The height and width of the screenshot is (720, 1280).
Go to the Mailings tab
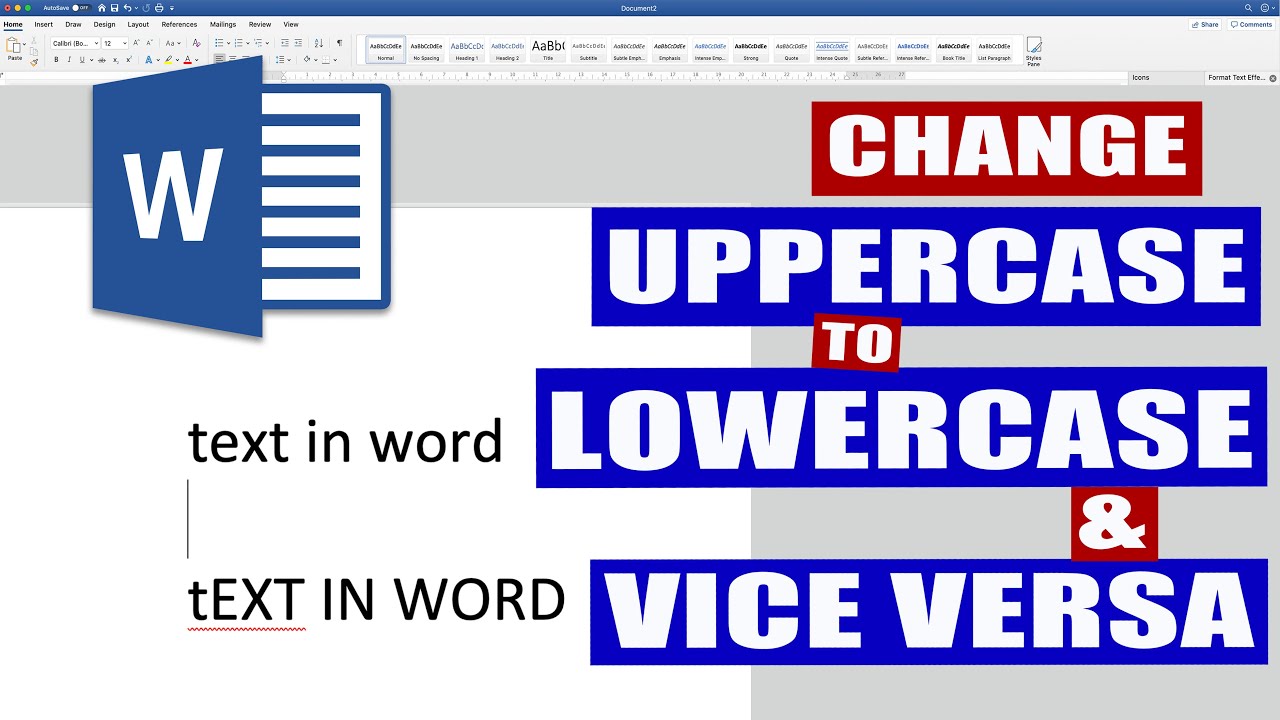pos(223,24)
